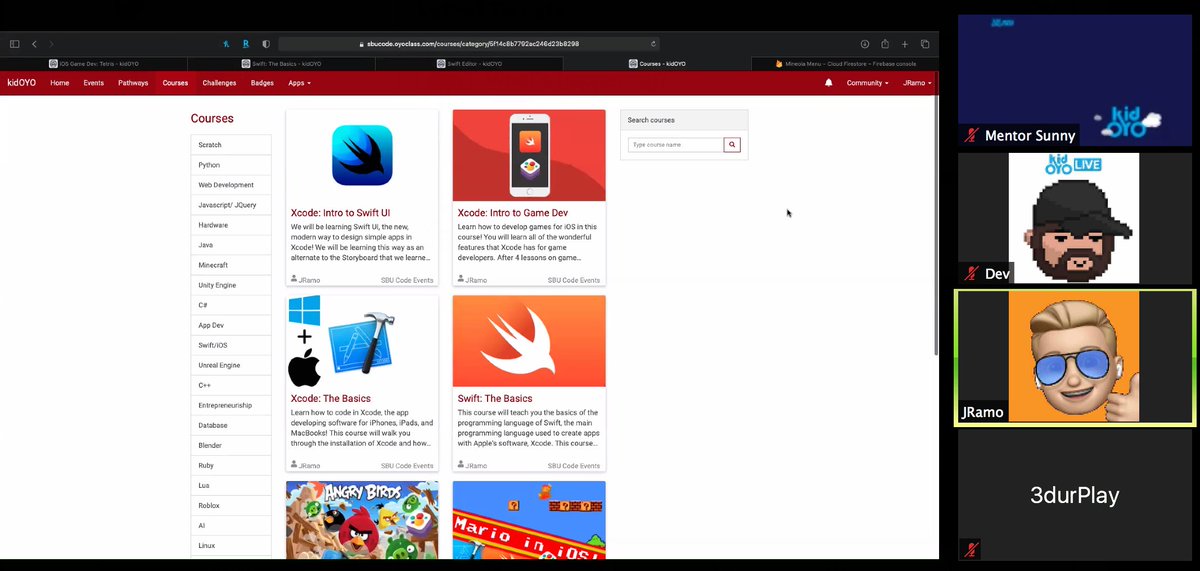Click the address bar URL field
This screenshot has height=571, width=1200.
pos(470,44)
